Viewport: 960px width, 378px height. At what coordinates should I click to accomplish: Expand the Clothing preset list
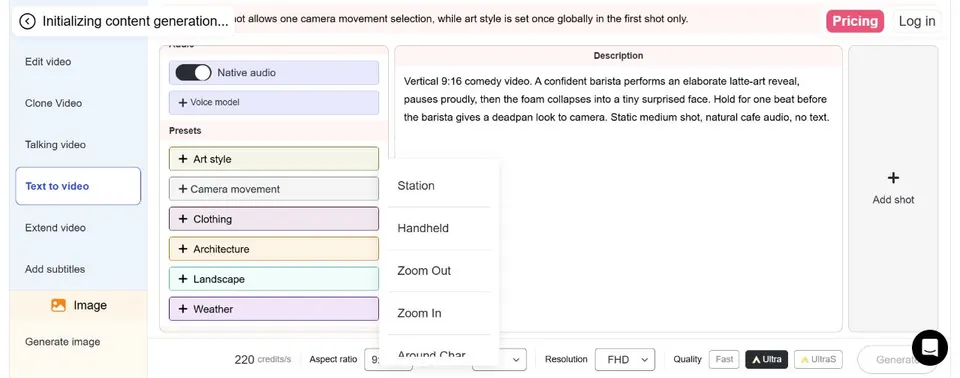(274, 219)
